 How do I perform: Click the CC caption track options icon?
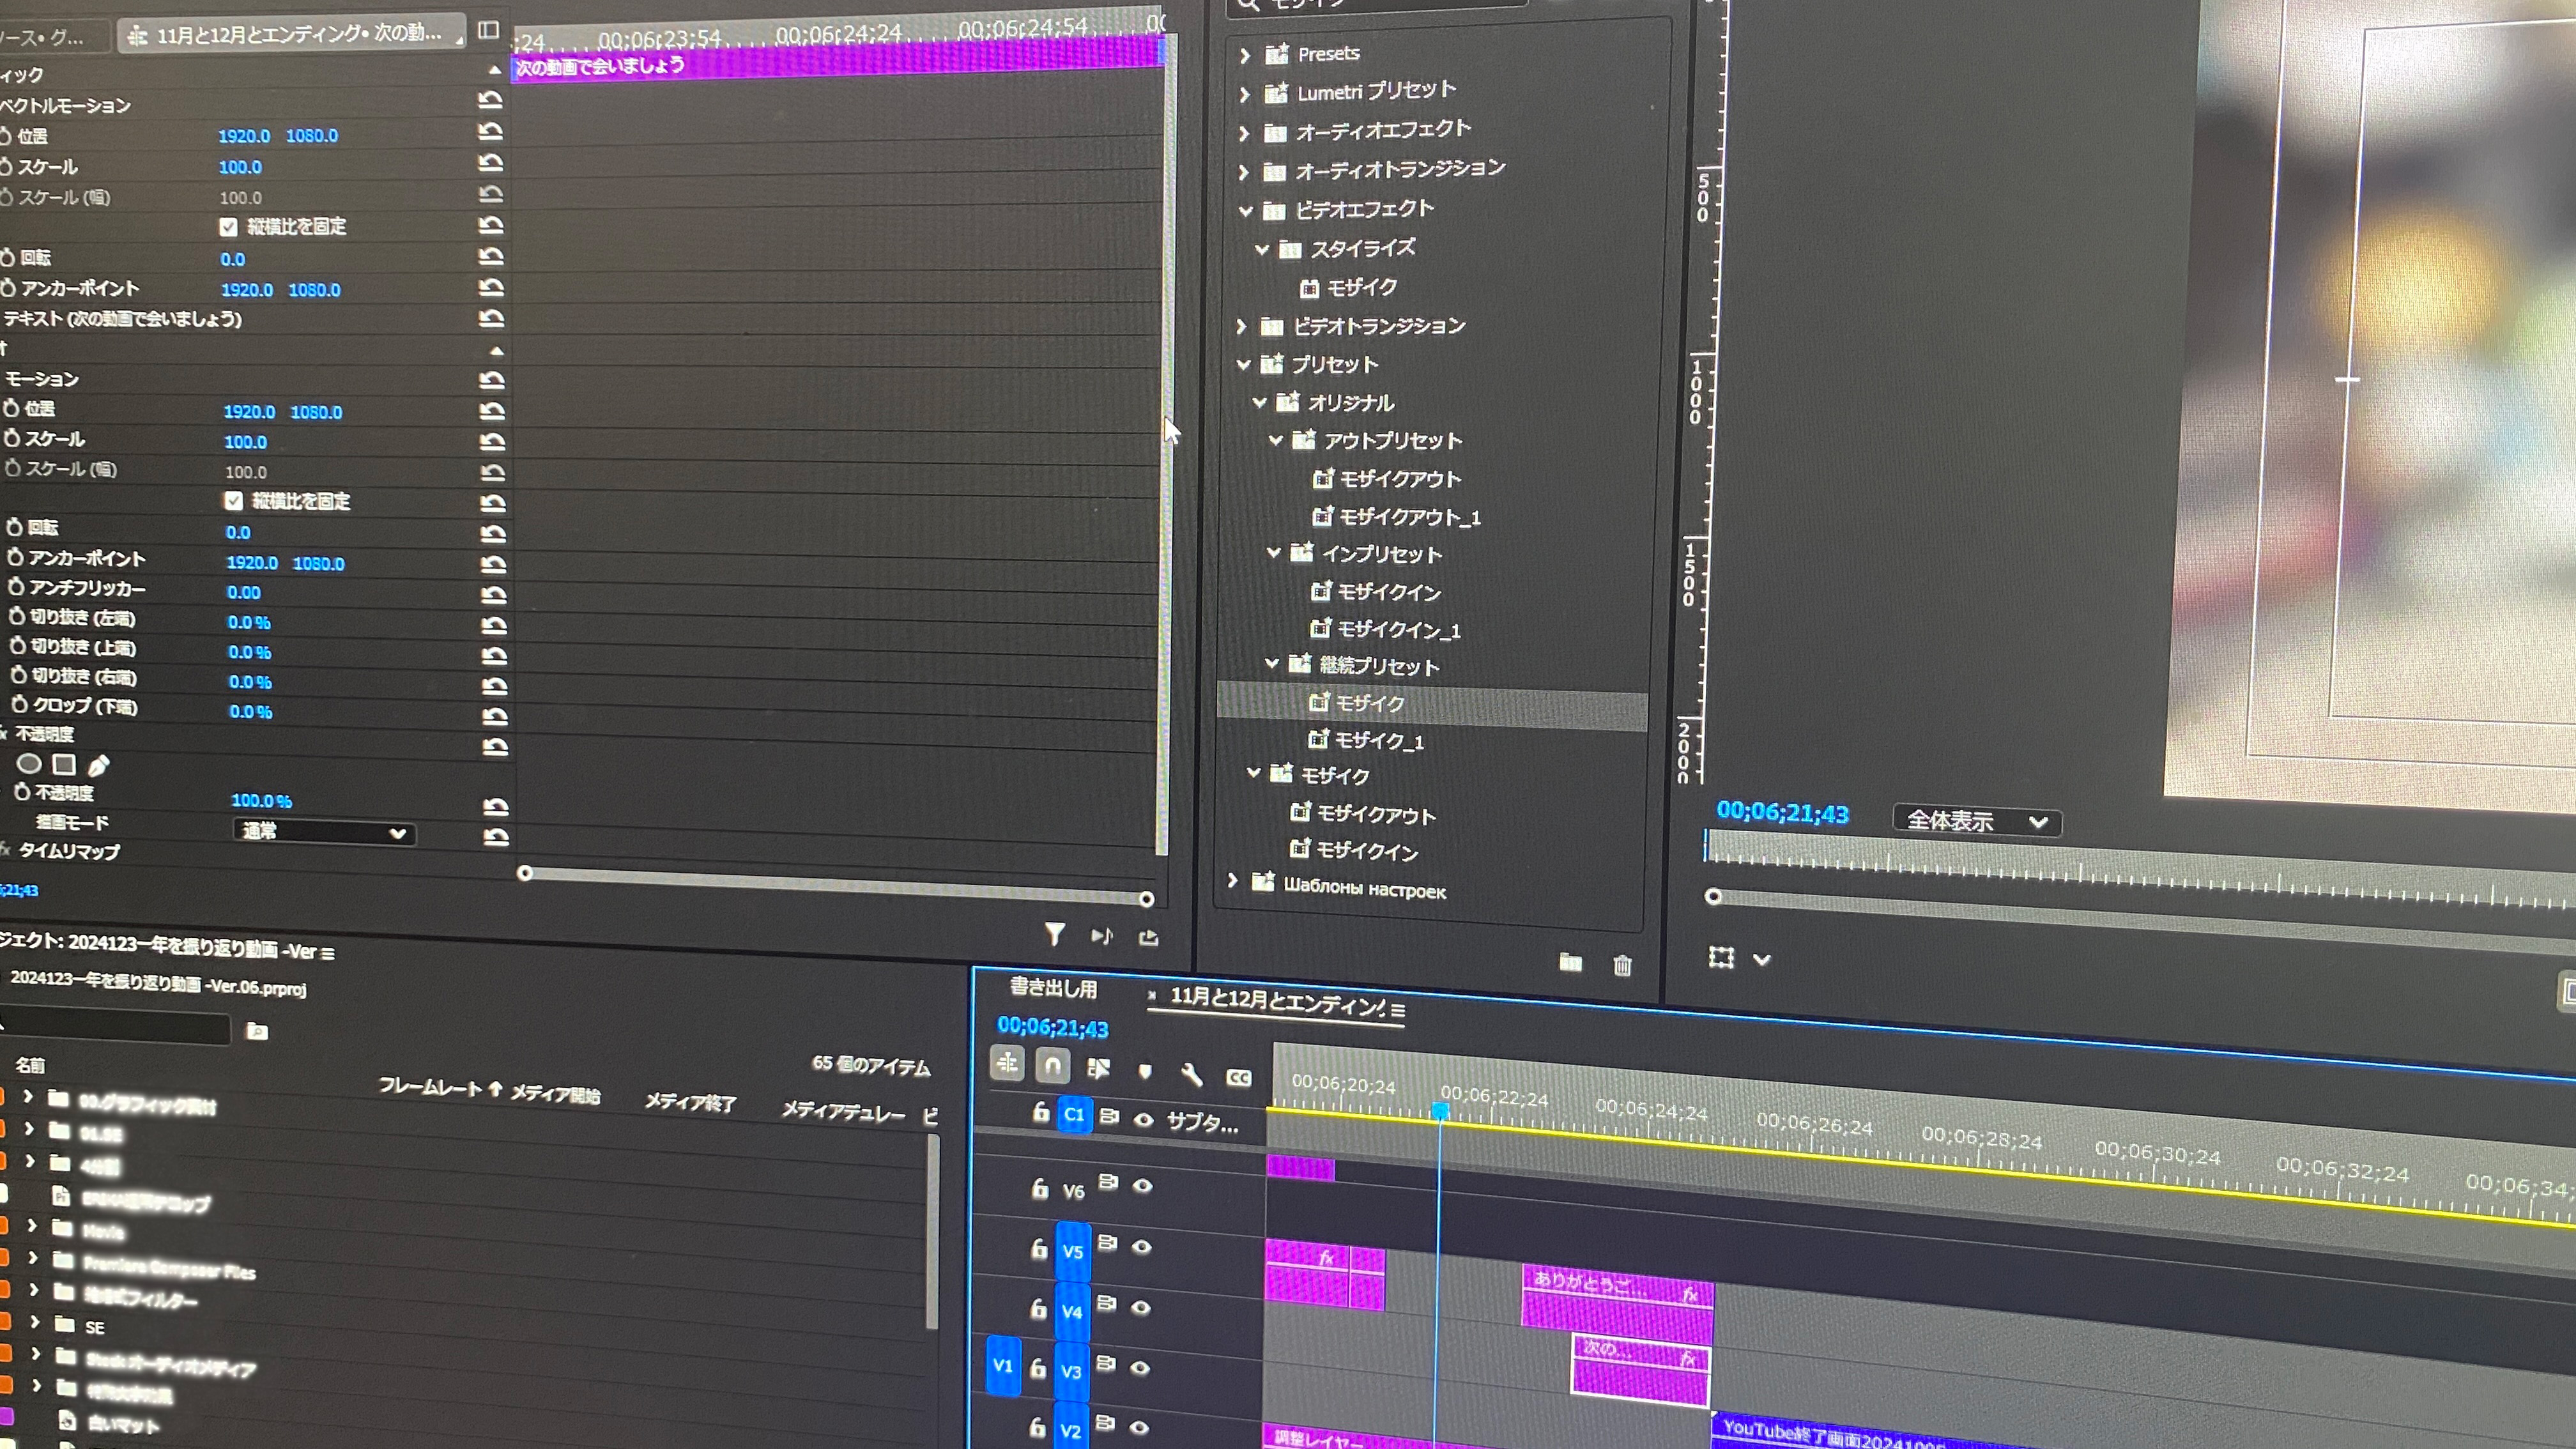1238,1078
